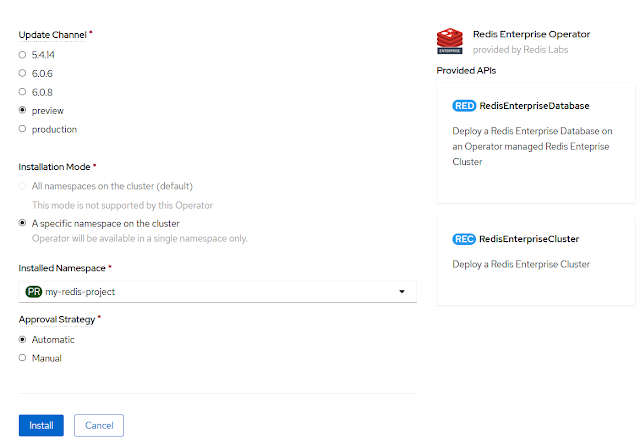
Task: Click the Approval Strategy label
Action: click(57, 320)
